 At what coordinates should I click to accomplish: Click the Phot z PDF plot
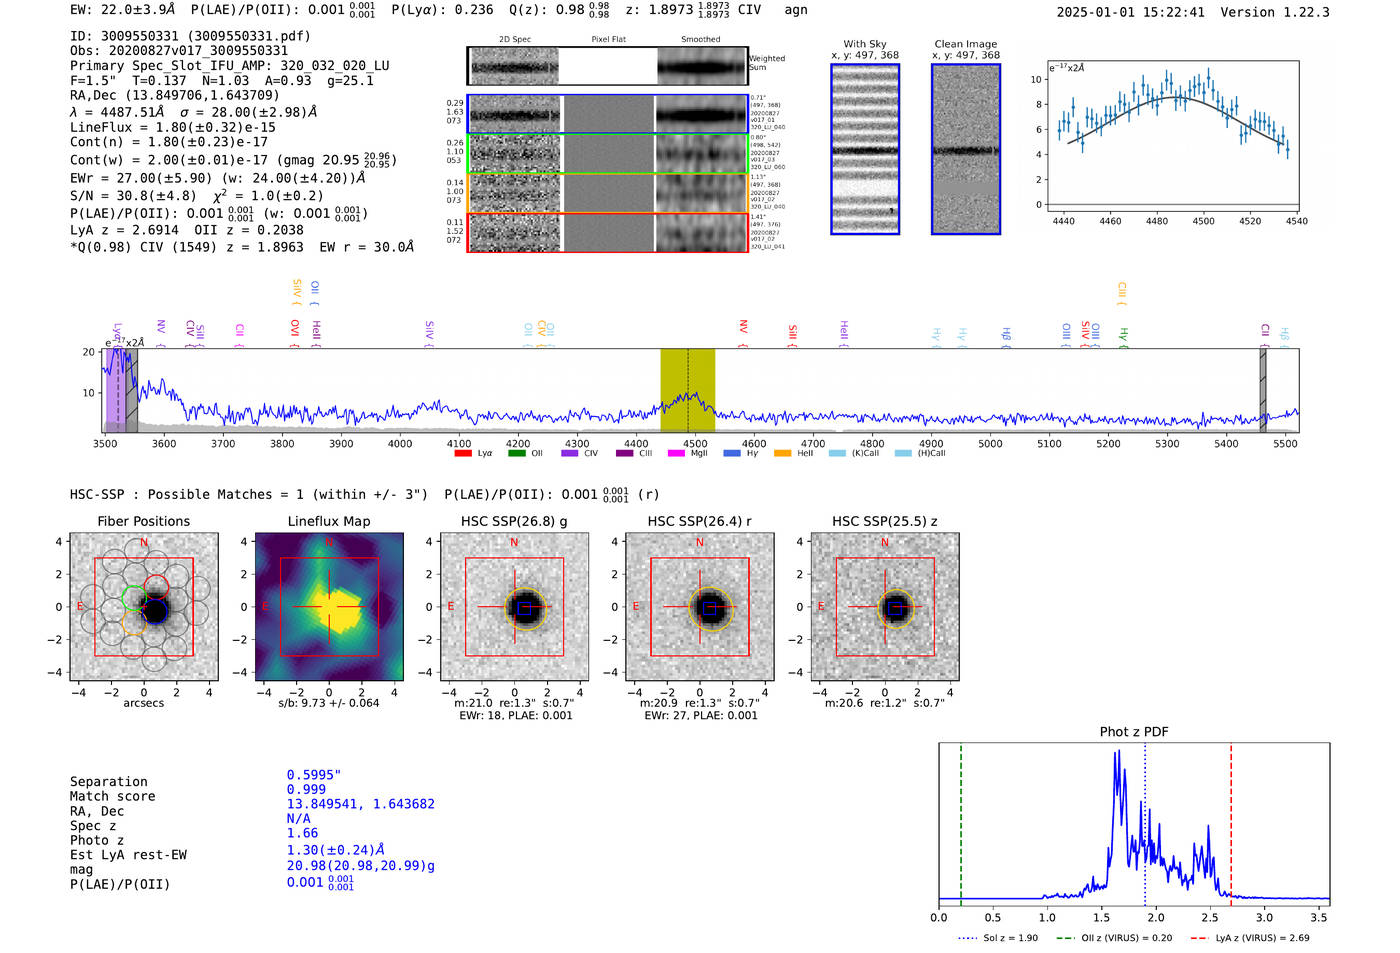tap(1134, 825)
